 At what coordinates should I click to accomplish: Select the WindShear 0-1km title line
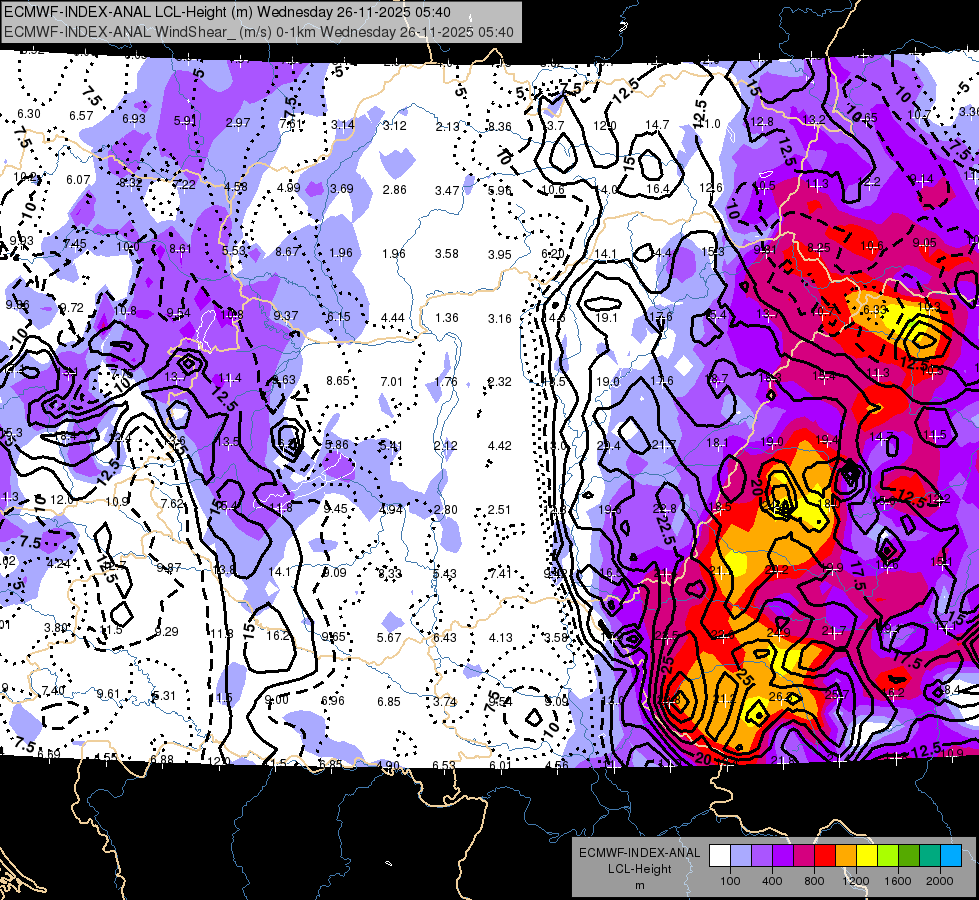[258, 32]
